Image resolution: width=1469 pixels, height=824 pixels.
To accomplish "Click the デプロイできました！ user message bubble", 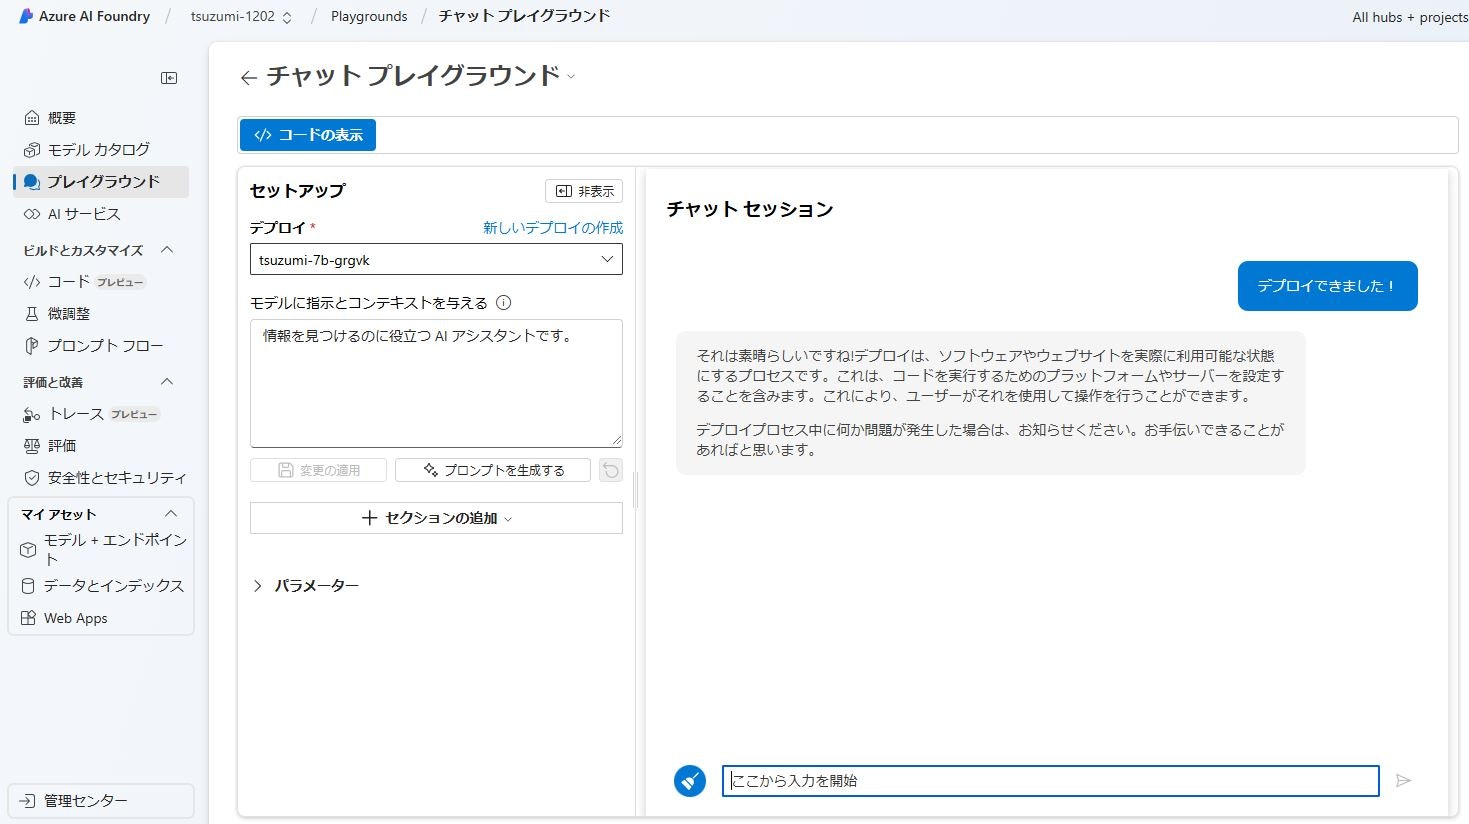I will (1327, 286).
